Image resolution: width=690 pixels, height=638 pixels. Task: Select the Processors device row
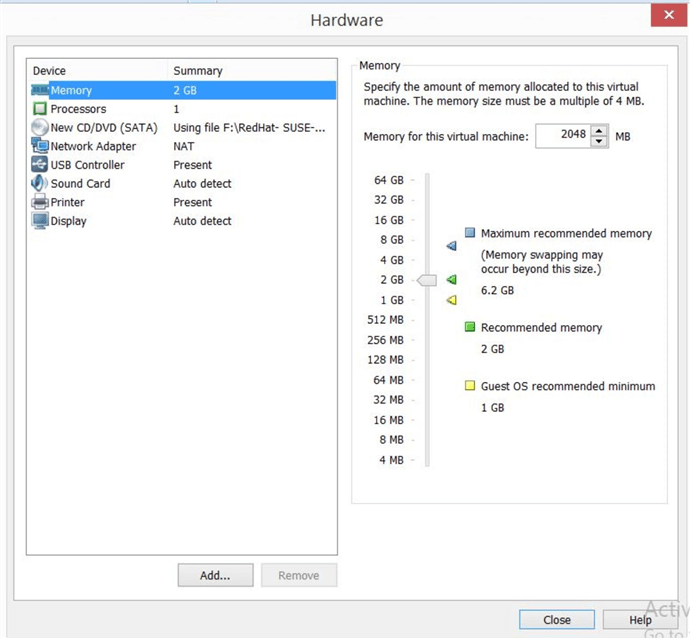point(183,109)
